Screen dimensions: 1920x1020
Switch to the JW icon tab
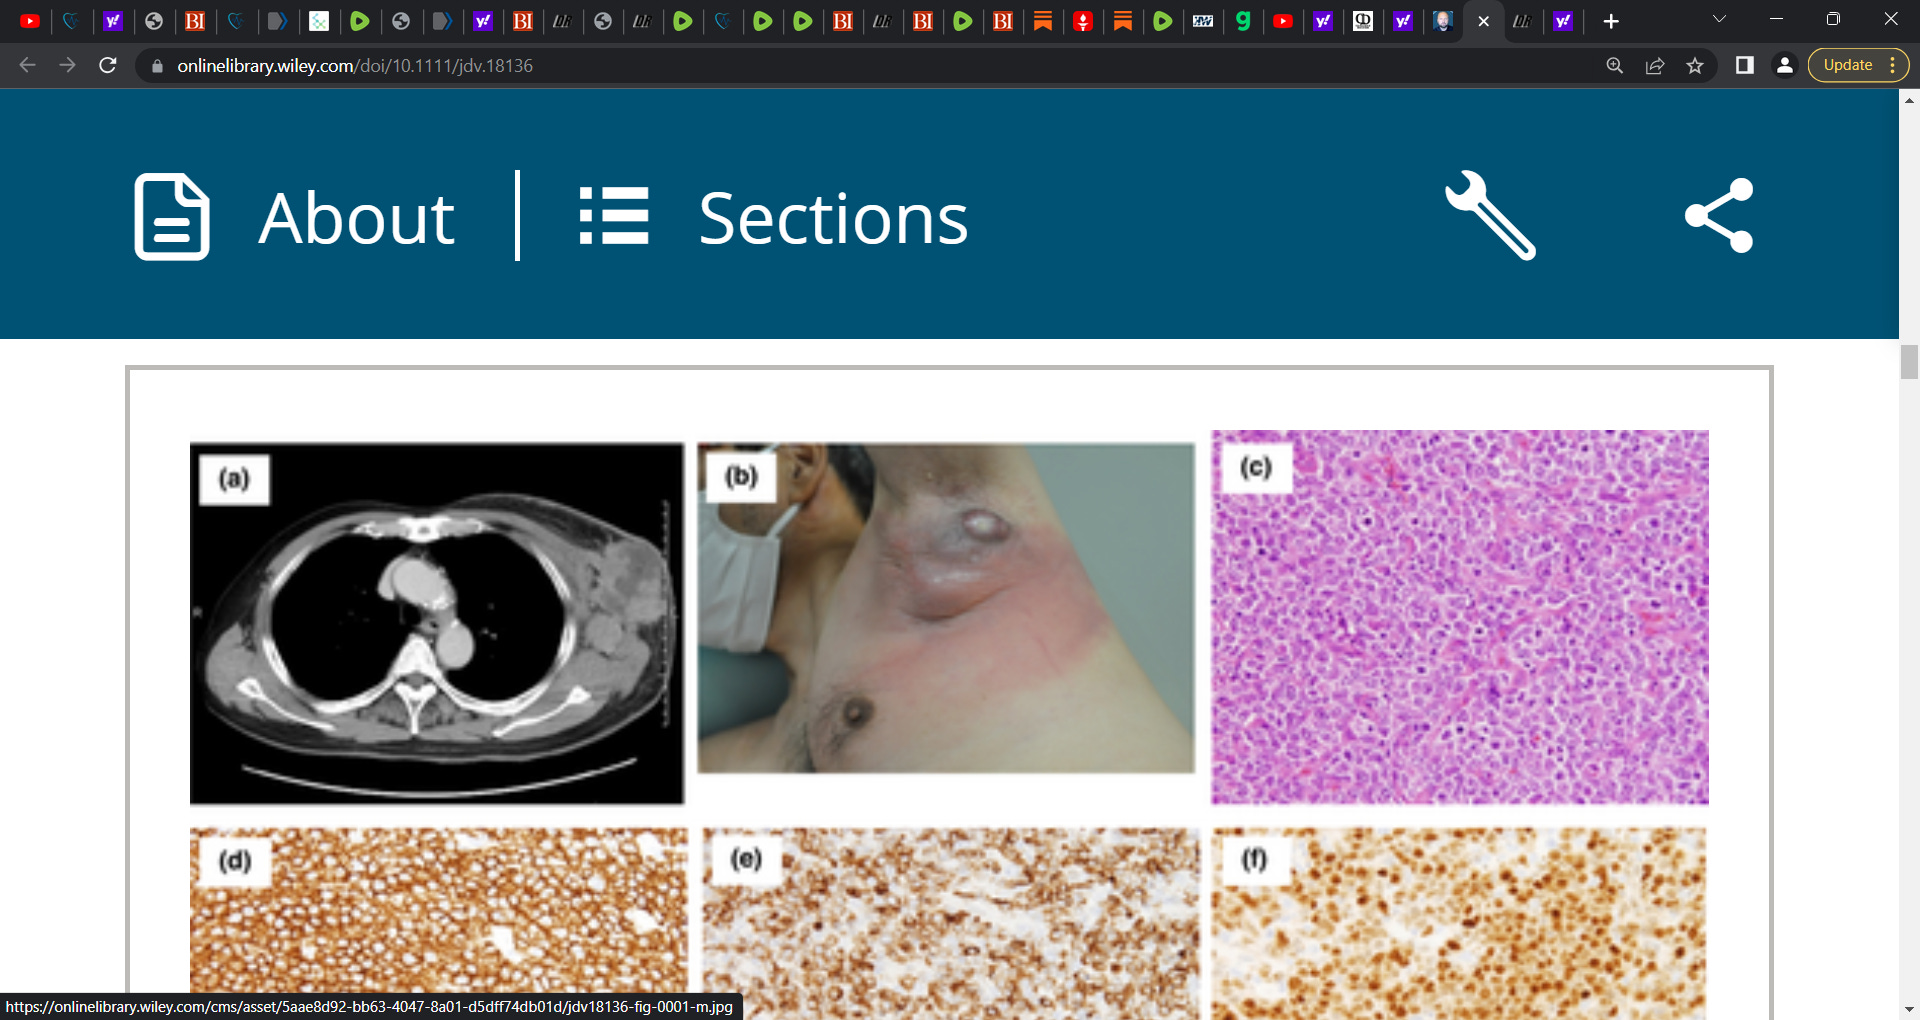pos(1203,21)
